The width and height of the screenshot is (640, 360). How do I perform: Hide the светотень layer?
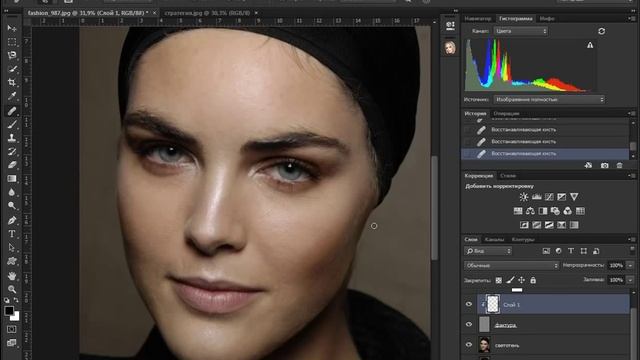[469, 345]
